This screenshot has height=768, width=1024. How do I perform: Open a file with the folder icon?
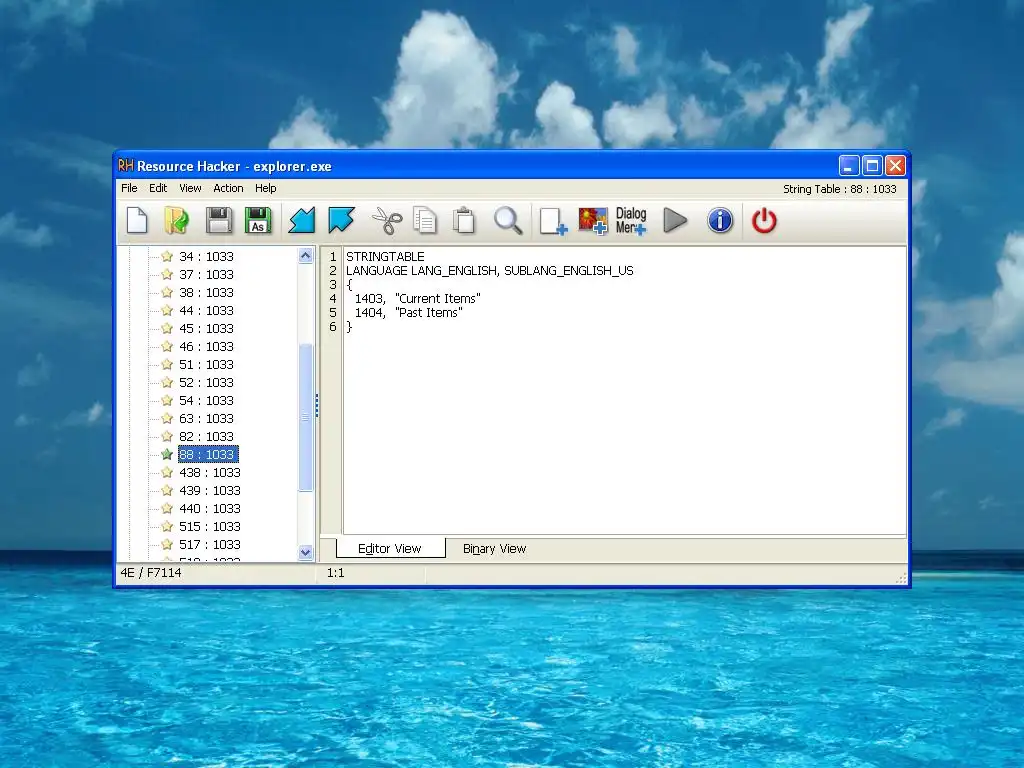[x=176, y=220]
